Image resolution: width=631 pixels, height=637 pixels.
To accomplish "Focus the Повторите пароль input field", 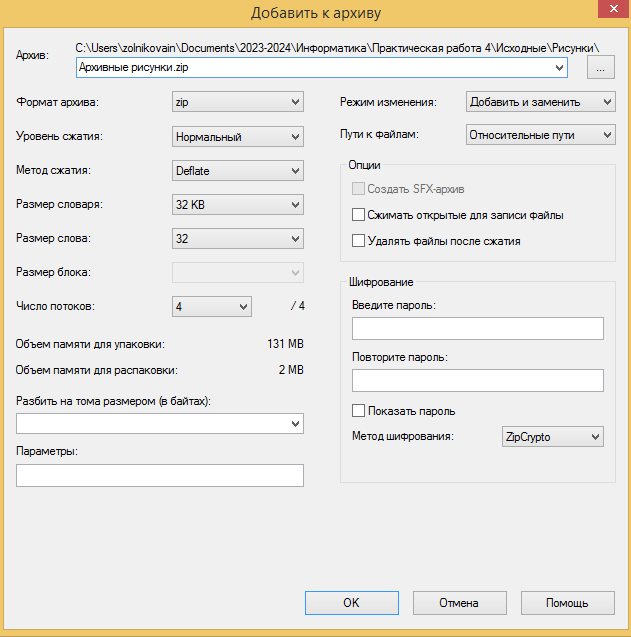I will point(478,380).
